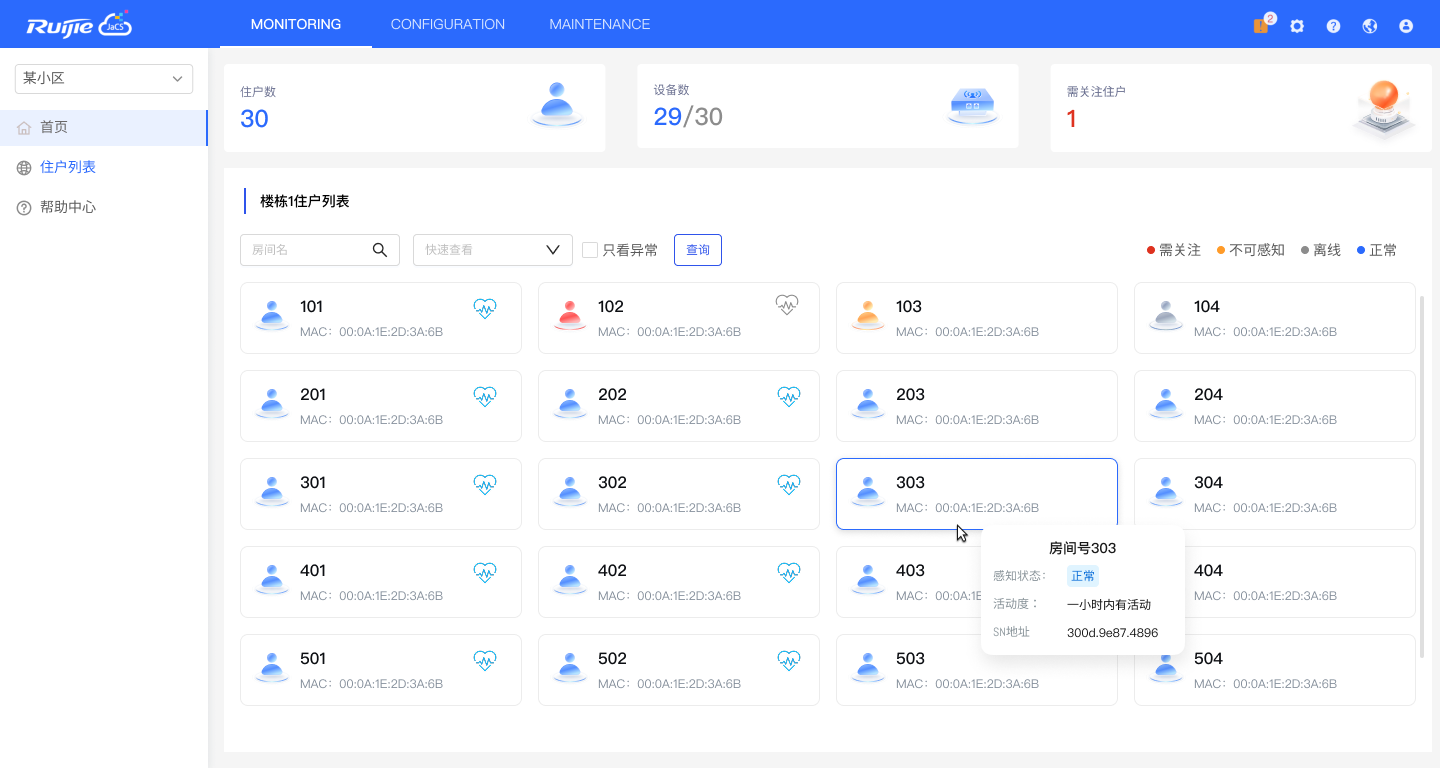
Task: Open the 快速查看 quick view dropdown
Action: coord(492,250)
